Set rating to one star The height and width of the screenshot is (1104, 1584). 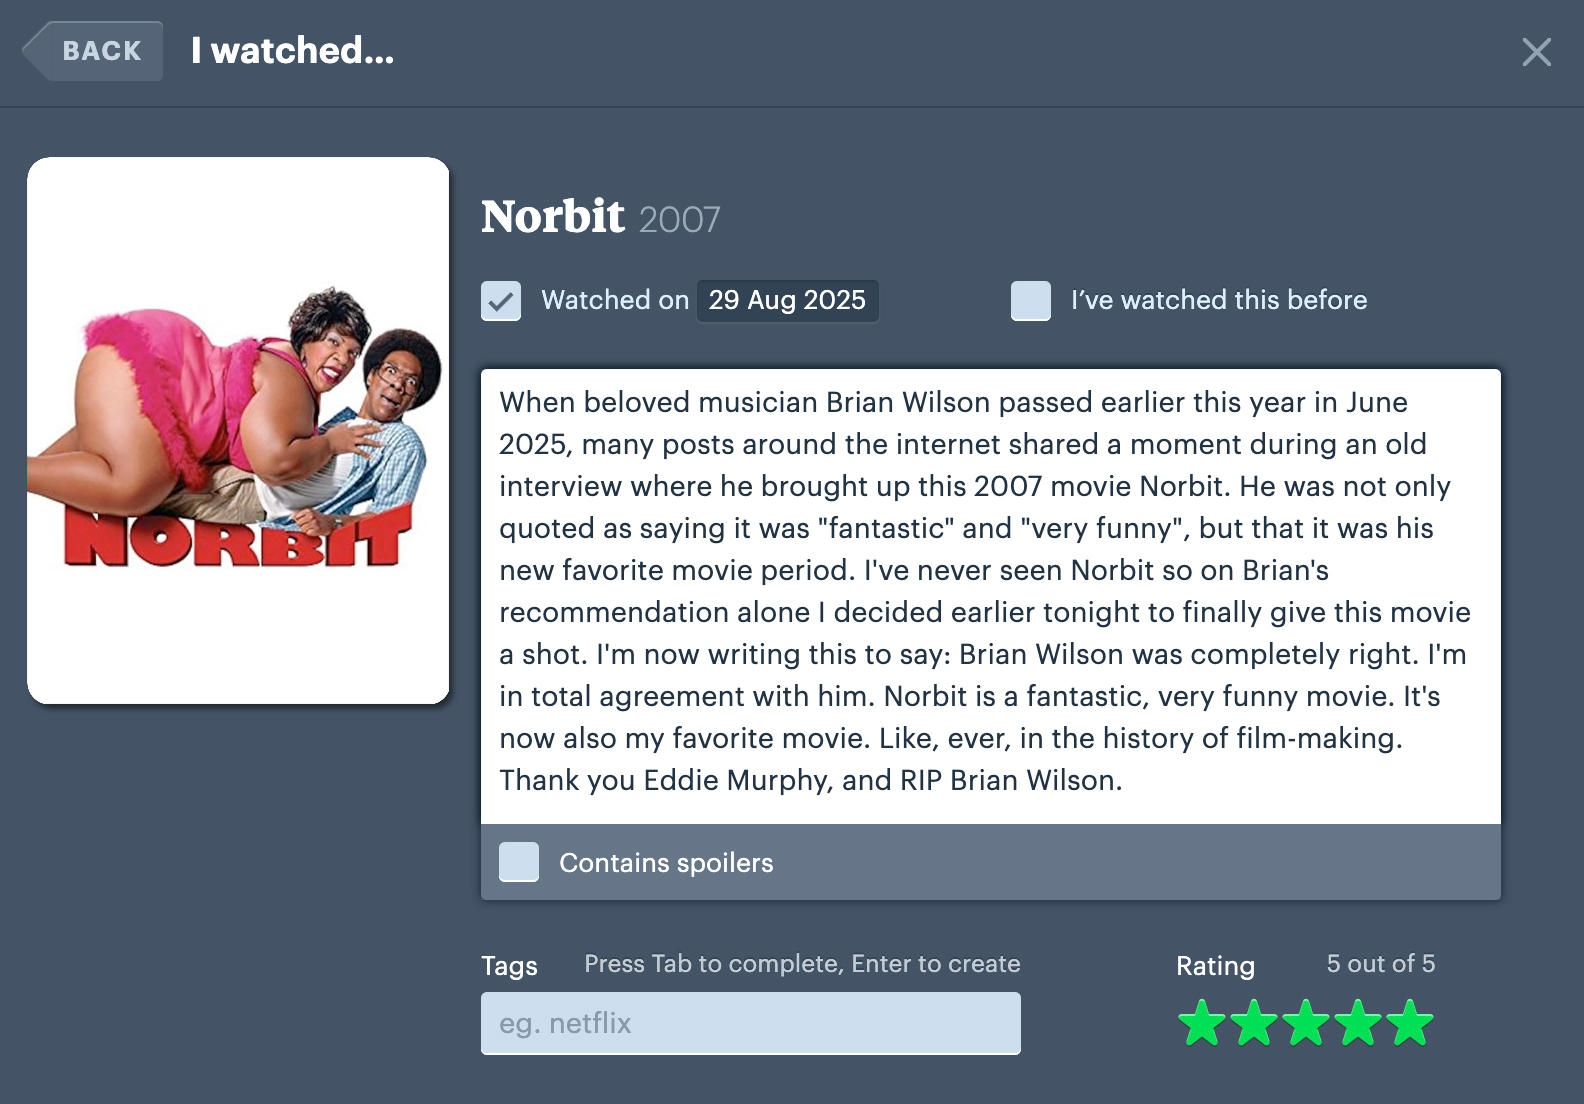1202,1023
